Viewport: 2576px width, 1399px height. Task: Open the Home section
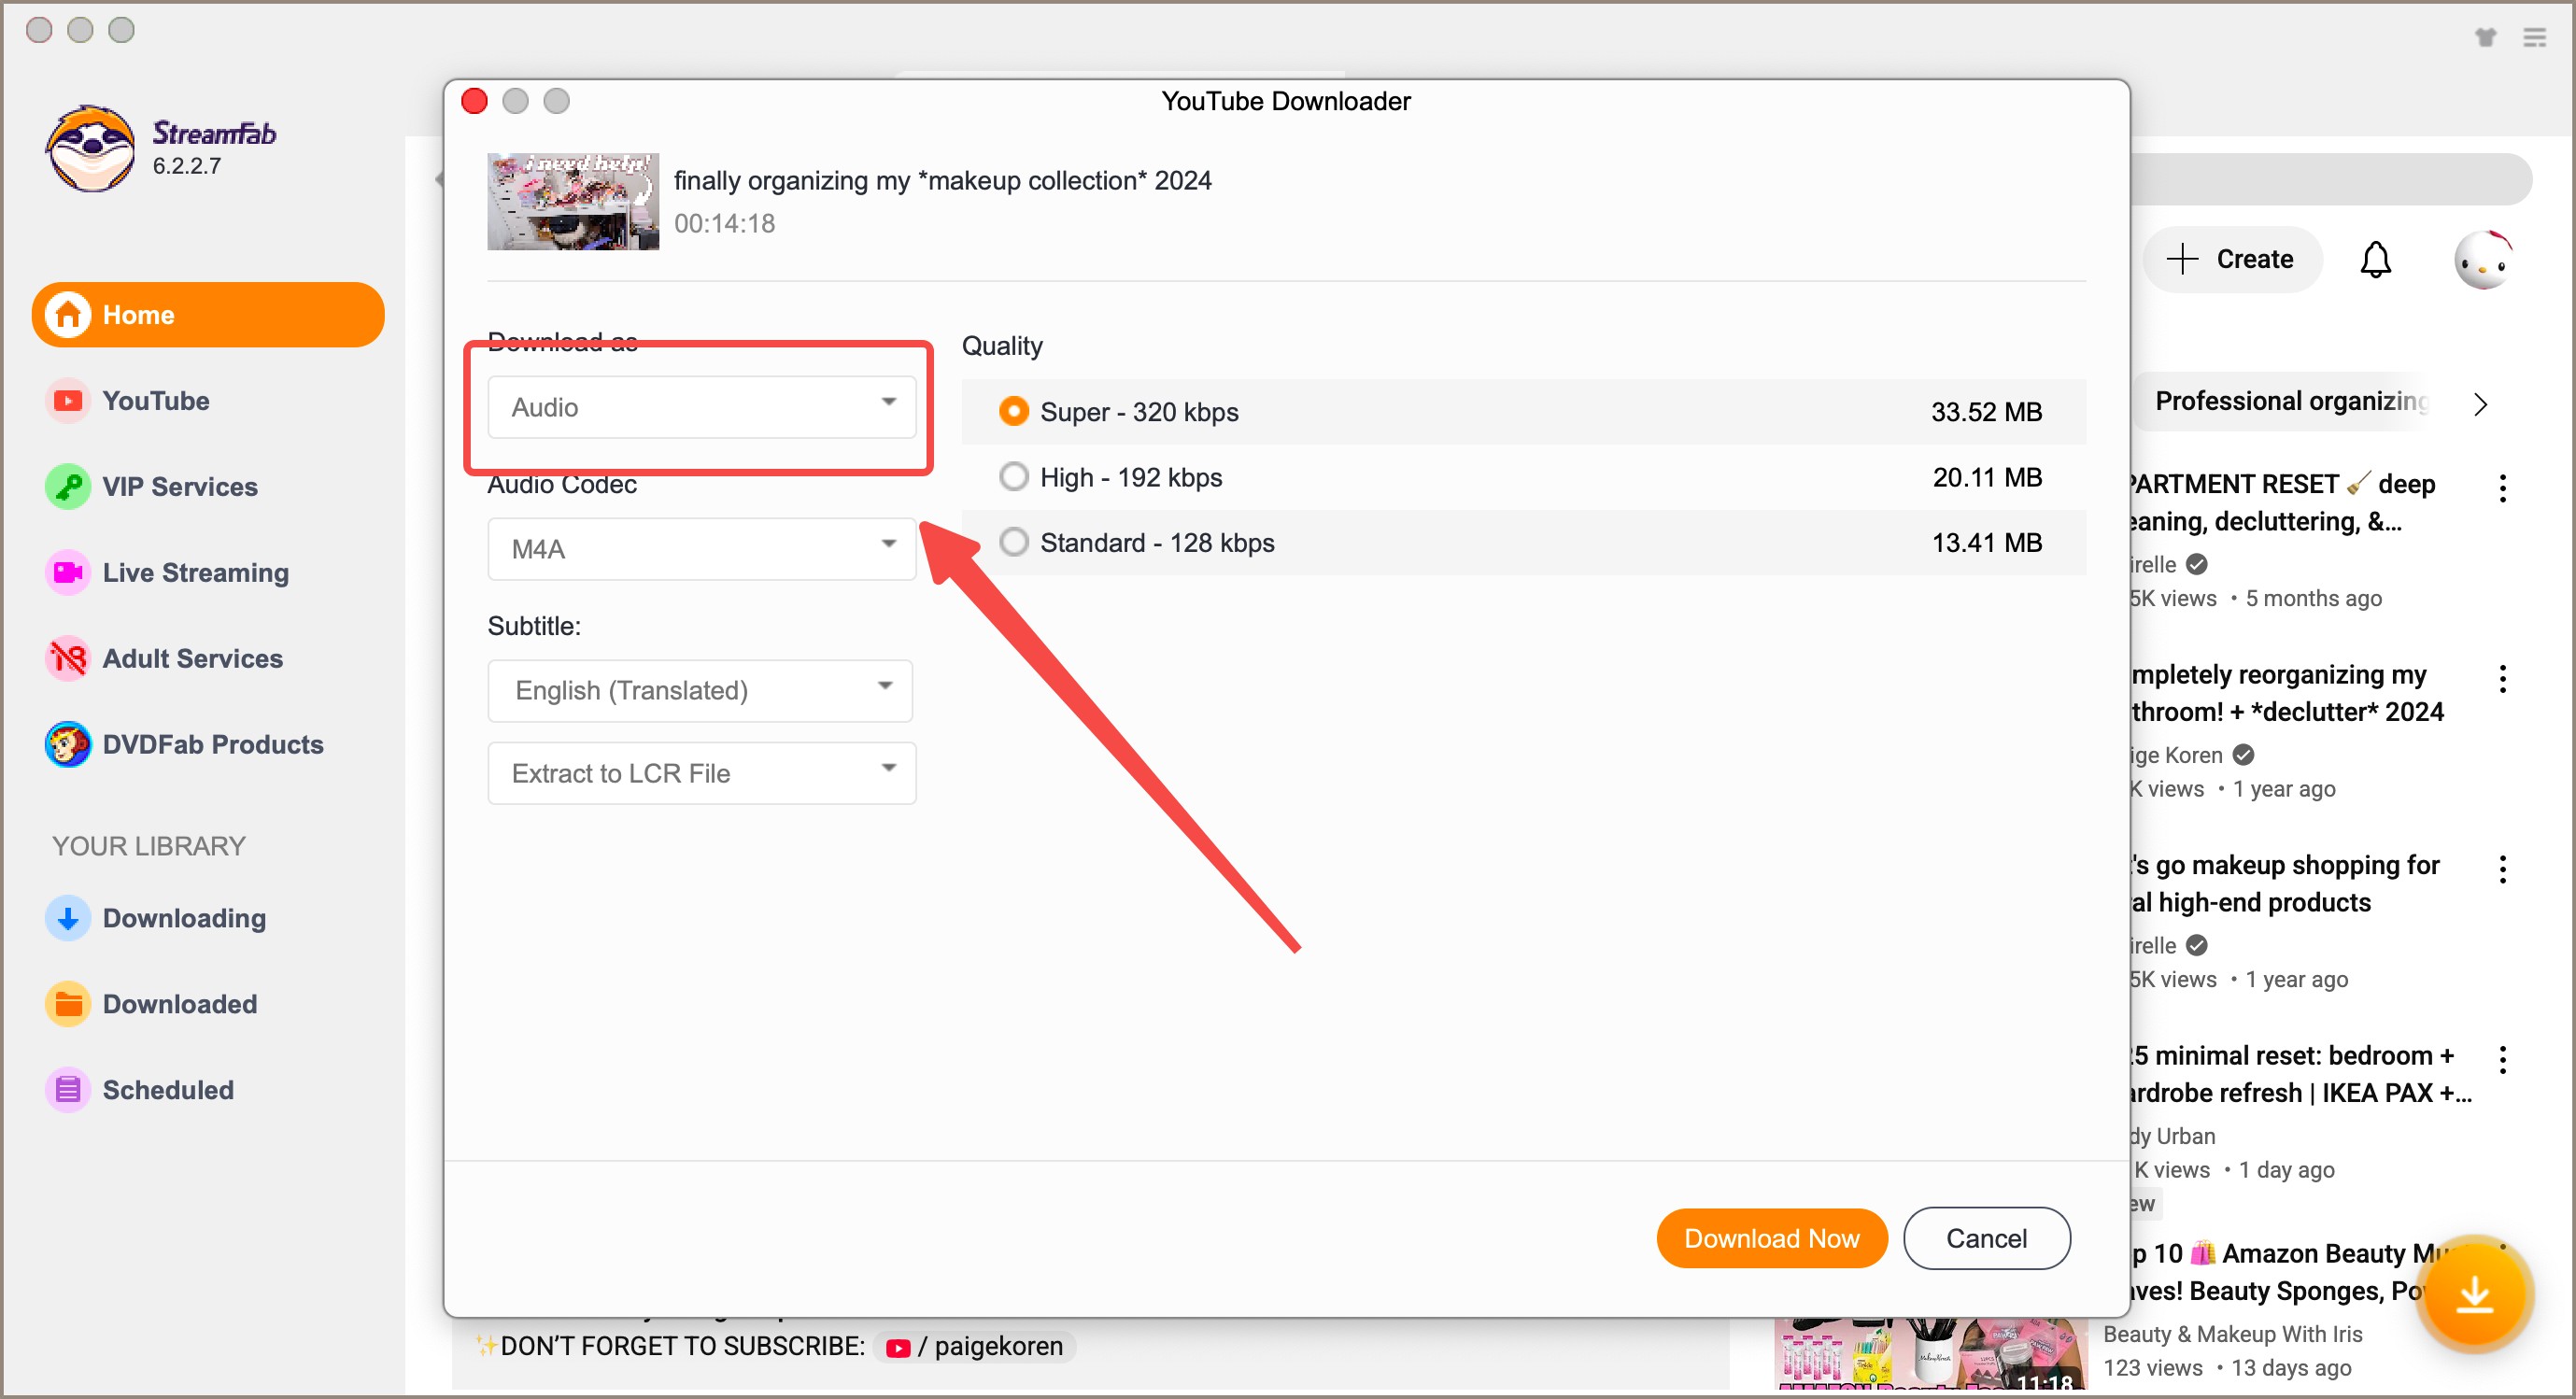(208, 315)
